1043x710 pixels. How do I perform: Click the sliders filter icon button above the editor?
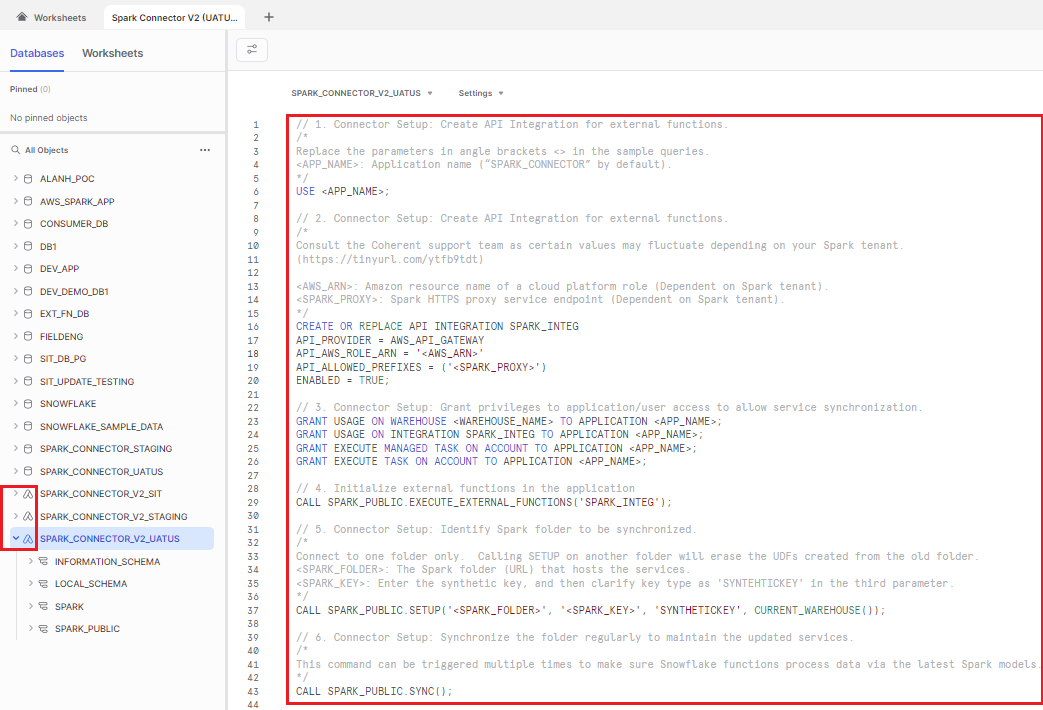click(x=252, y=49)
